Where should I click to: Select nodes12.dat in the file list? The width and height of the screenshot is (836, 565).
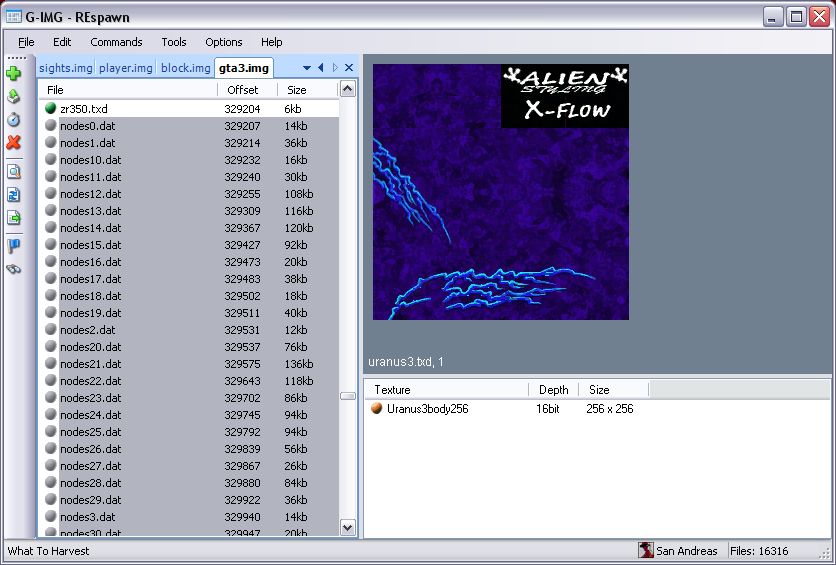(x=189, y=193)
